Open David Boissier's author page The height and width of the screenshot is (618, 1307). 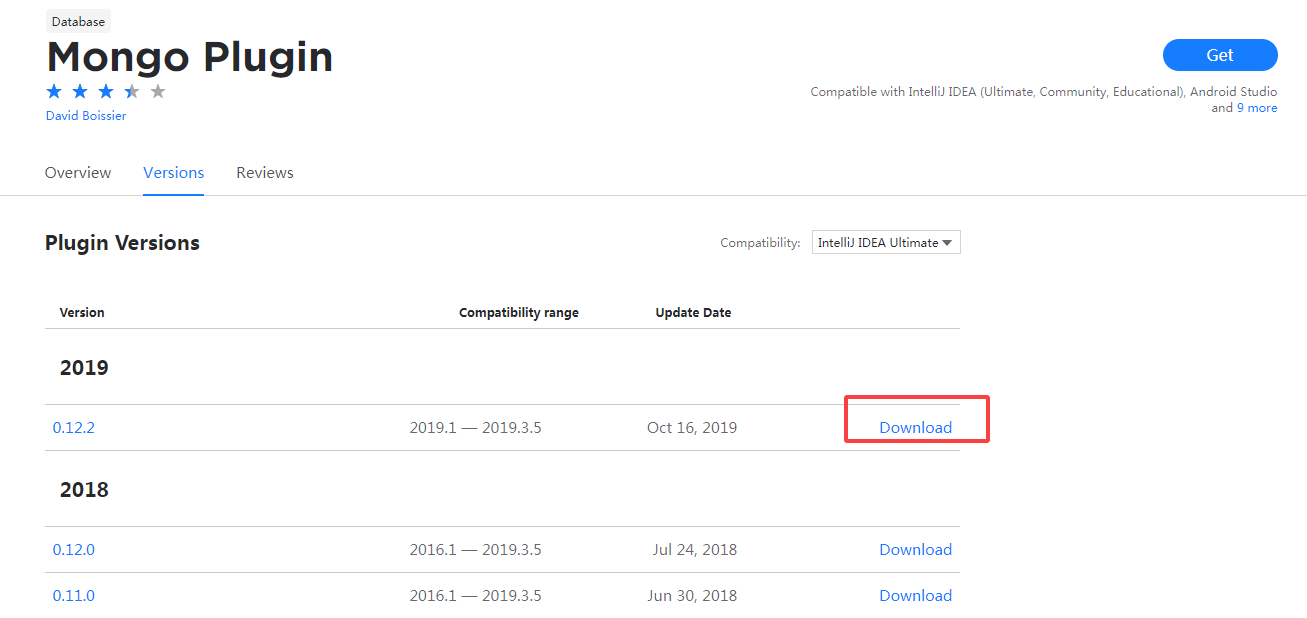(x=86, y=115)
